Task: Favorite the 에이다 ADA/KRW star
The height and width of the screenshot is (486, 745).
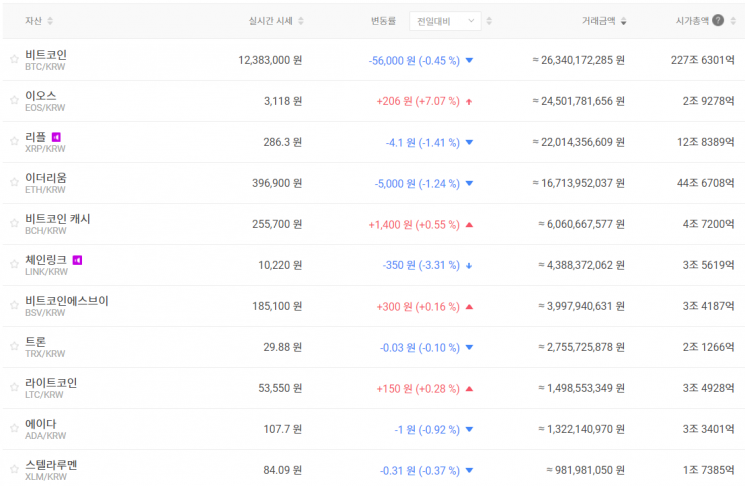Action: 14,428
